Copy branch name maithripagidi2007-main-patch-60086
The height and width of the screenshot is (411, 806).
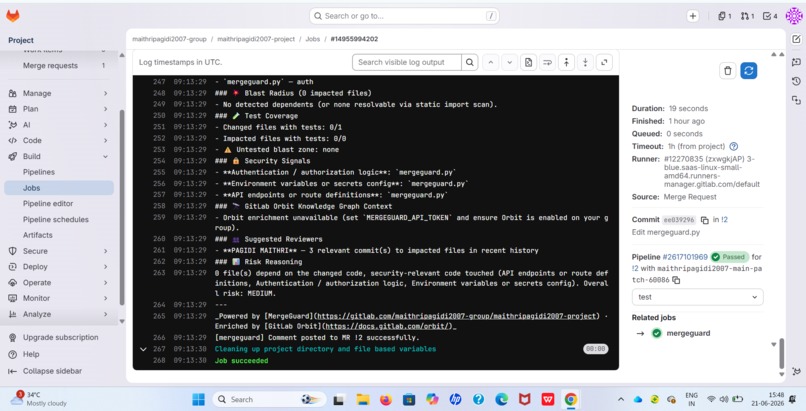click(676, 280)
